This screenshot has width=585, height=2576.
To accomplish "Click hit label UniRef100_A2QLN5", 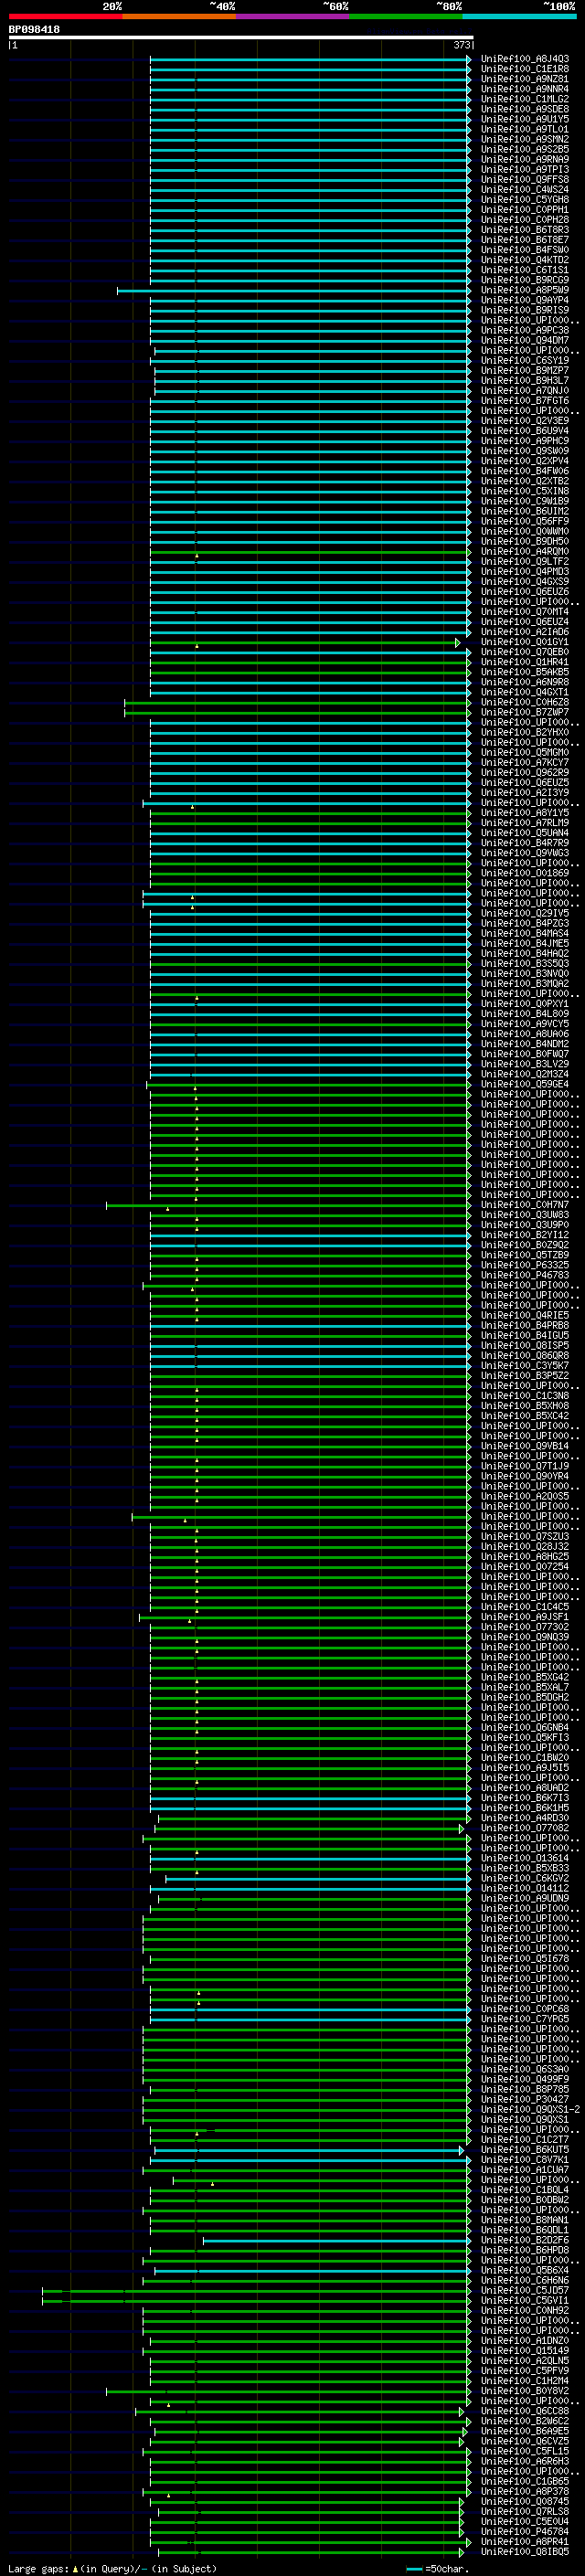I will coord(525,2361).
